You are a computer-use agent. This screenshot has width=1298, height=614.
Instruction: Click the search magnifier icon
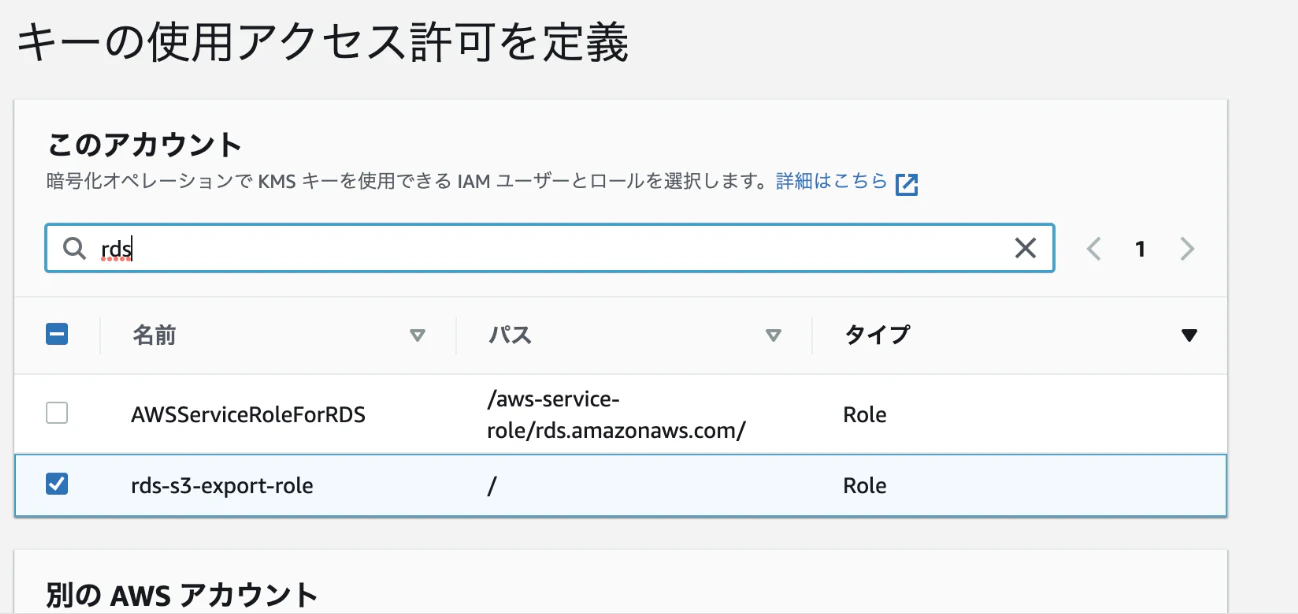pos(74,249)
